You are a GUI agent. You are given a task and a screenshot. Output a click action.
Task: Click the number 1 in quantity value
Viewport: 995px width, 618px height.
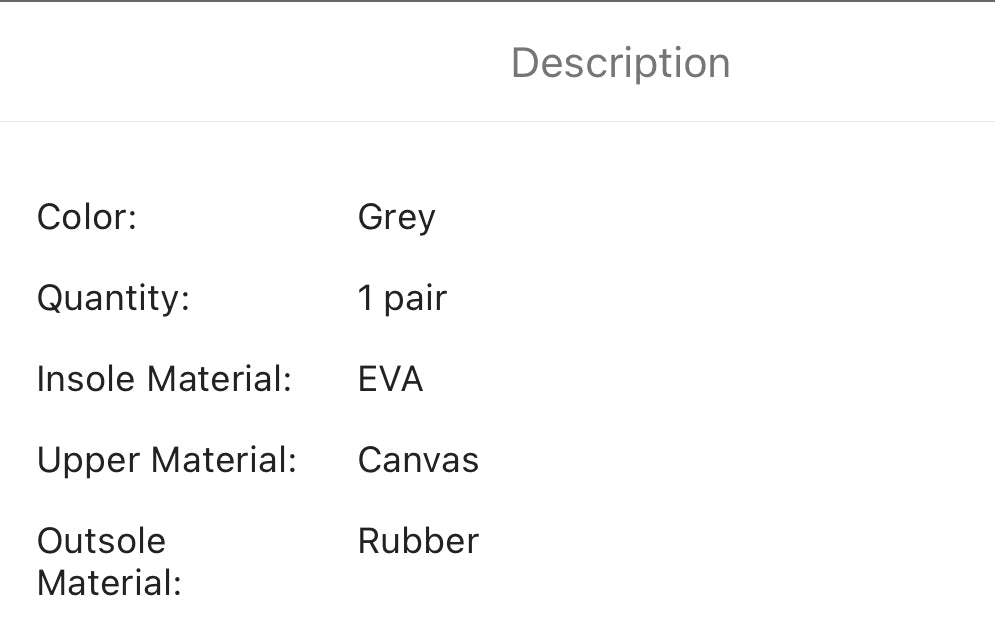(x=365, y=298)
